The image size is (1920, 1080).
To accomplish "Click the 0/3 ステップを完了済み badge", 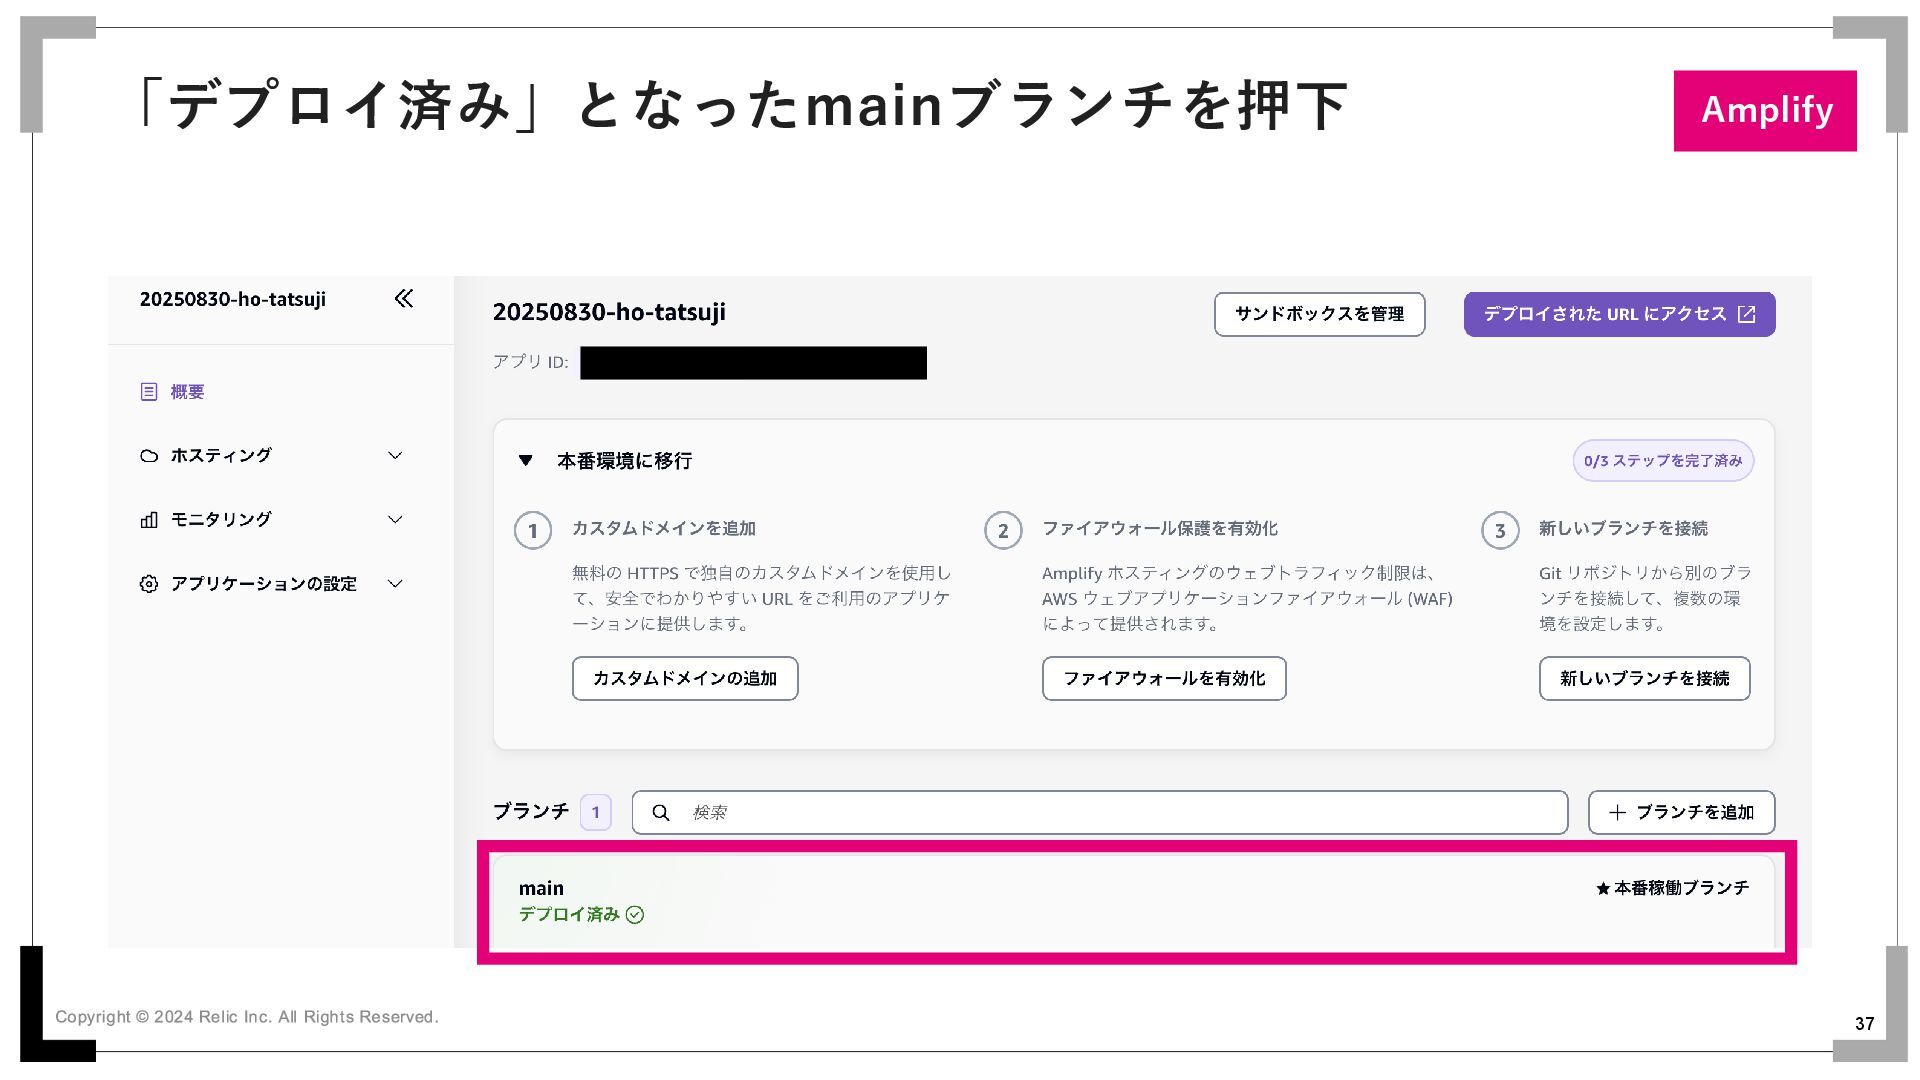I will [1663, 461].
